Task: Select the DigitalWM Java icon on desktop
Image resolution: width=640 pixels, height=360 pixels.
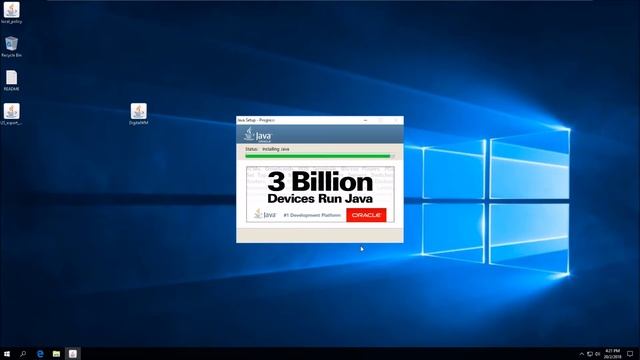Action: [x=138, y=114]
